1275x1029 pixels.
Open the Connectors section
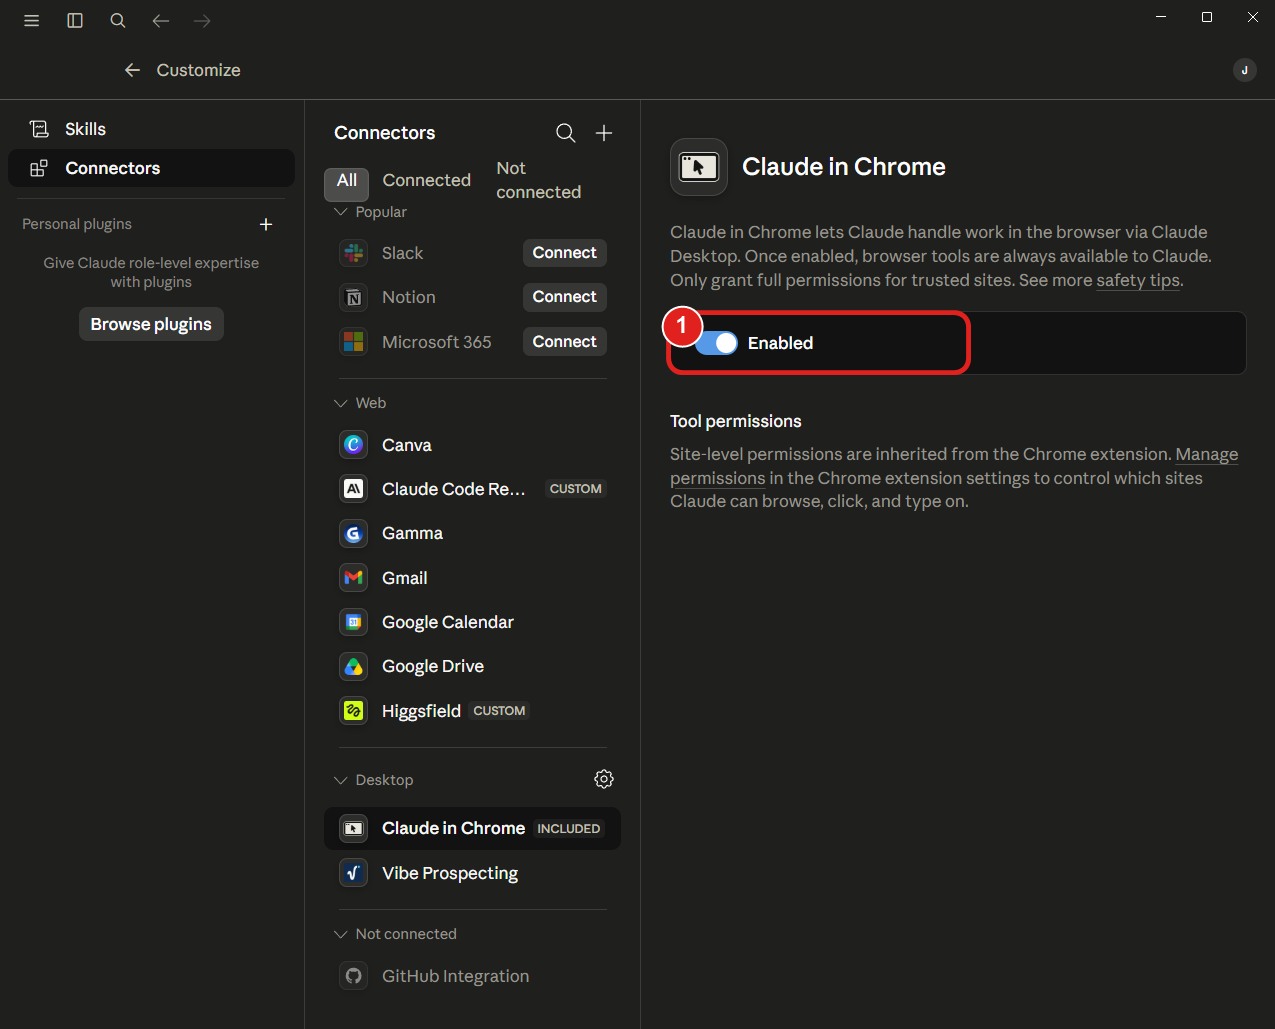151,168
